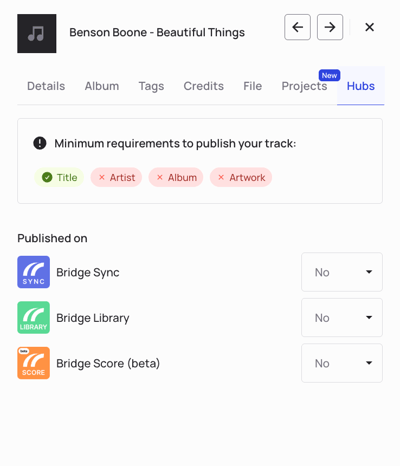
Task: Click the Bridge Library label text
Action: pyautogui.click(x=93, y=318)
